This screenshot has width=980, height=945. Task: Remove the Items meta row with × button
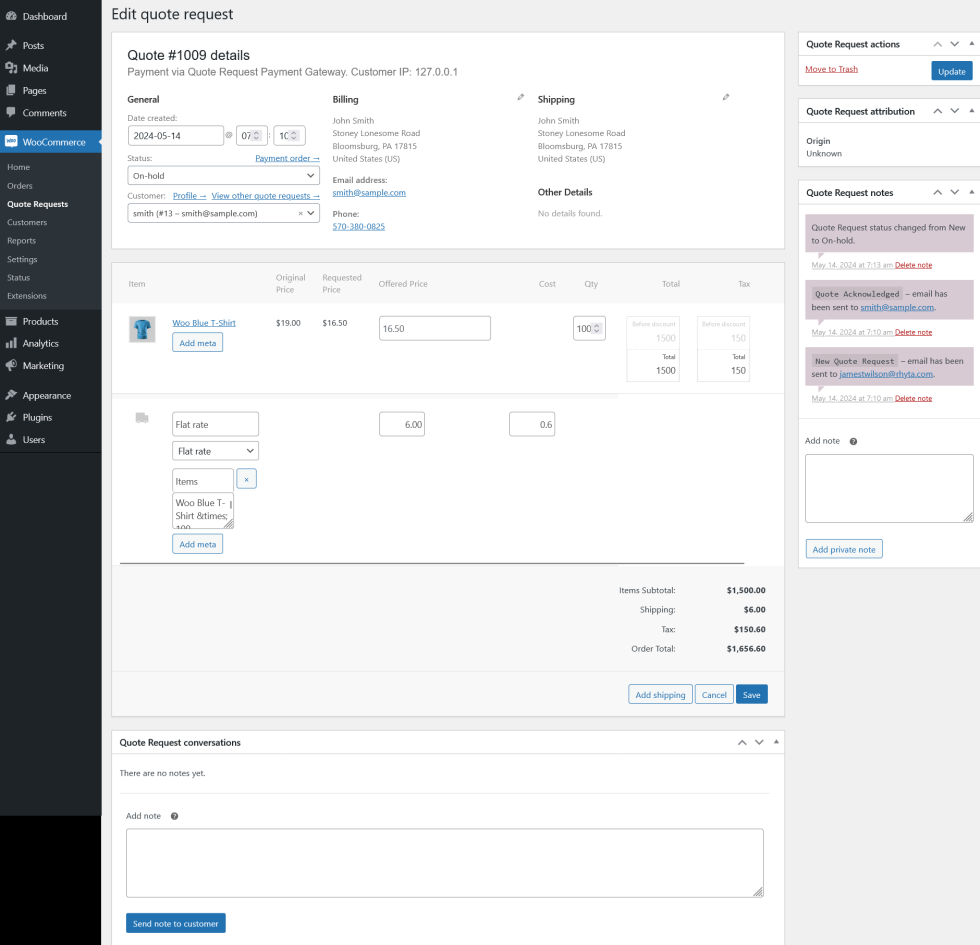pyautogui.click(x=247, y=479)
